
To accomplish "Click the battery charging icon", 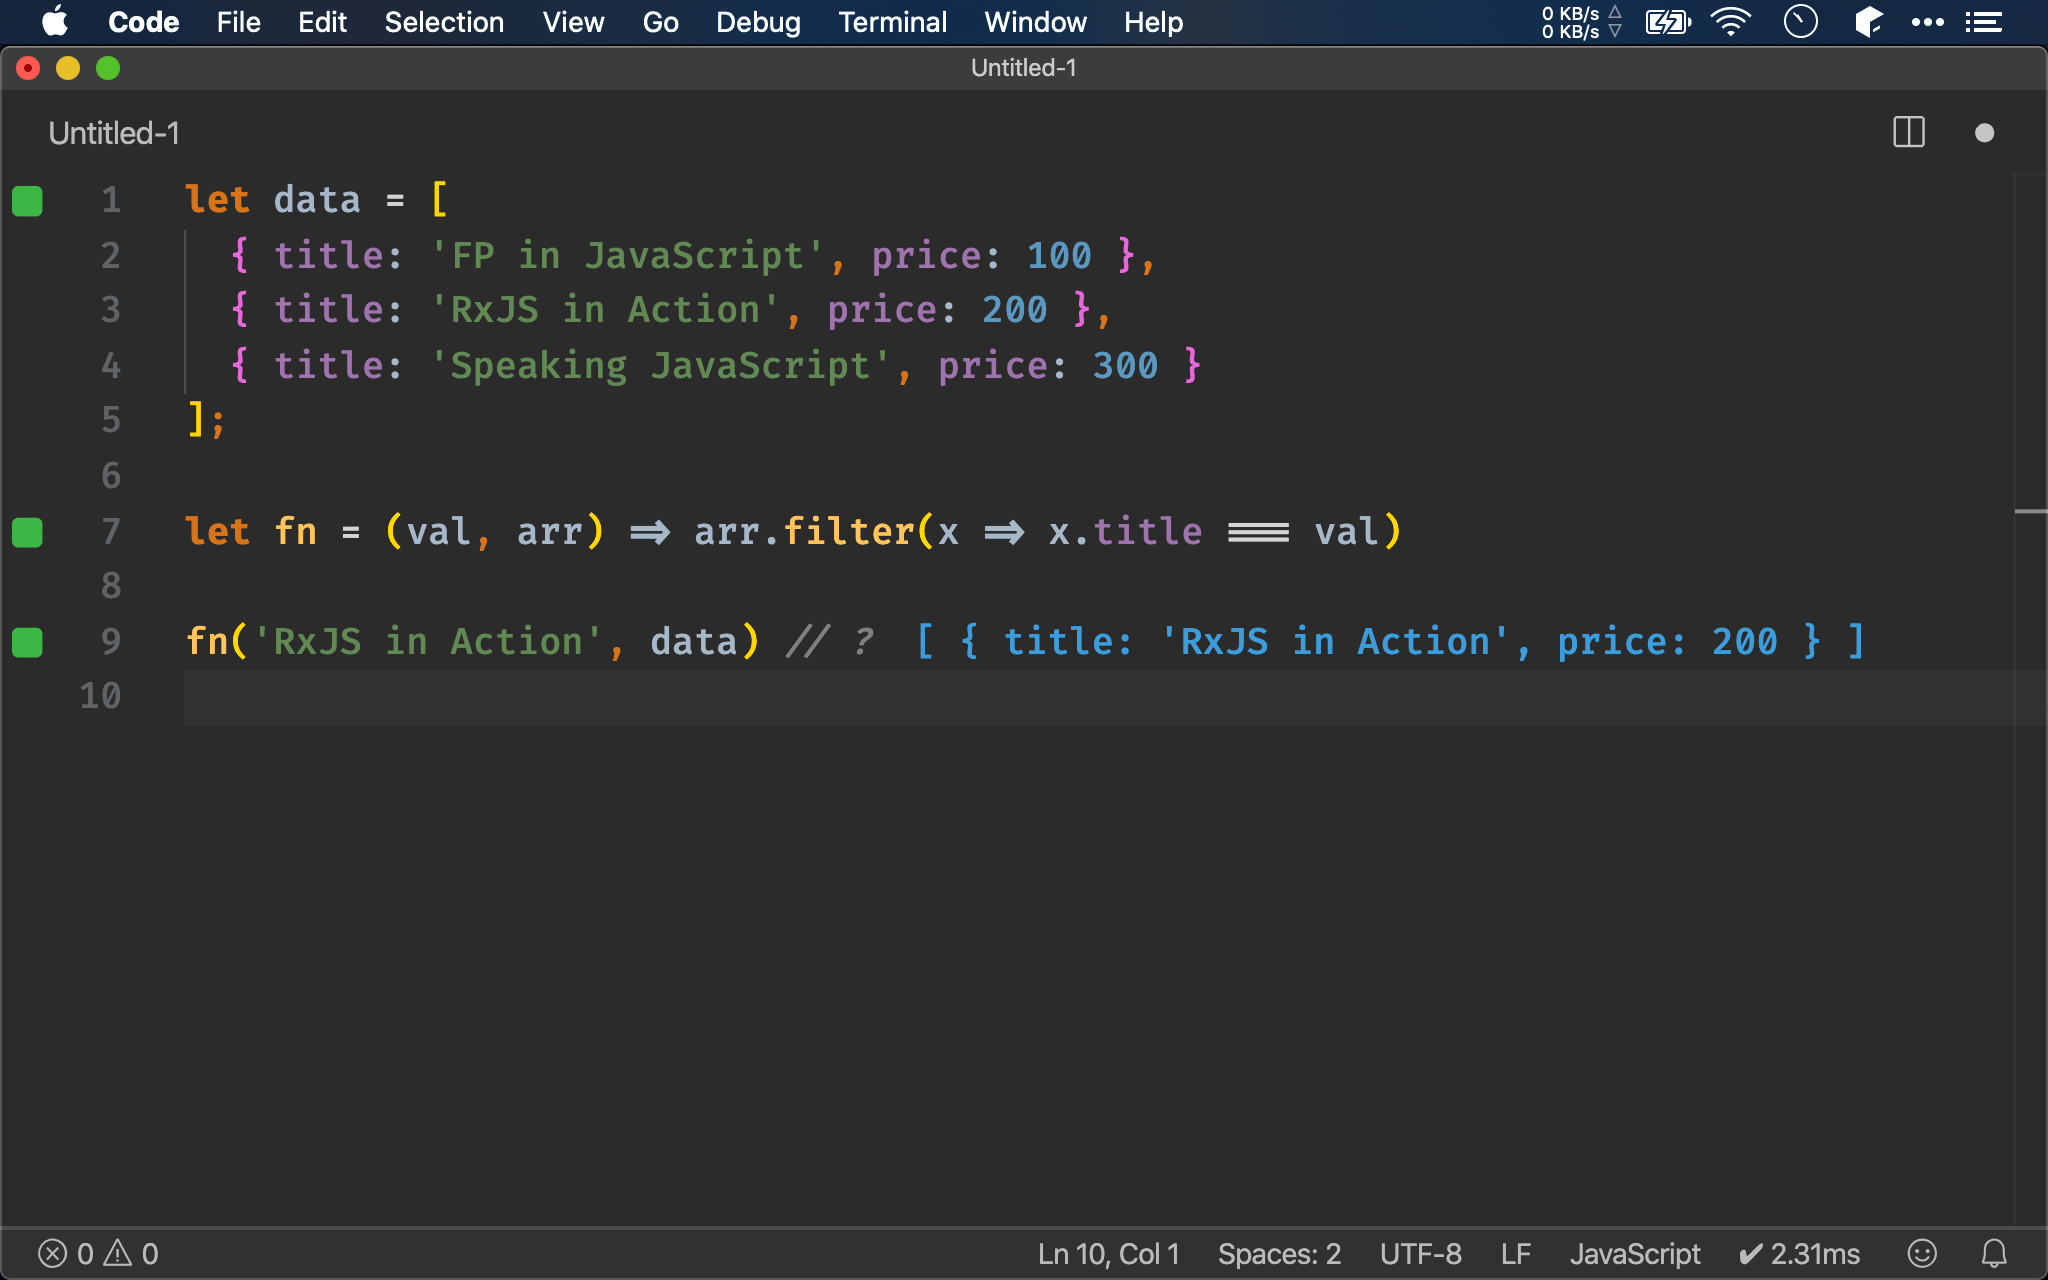I will tap(1668, 22).
